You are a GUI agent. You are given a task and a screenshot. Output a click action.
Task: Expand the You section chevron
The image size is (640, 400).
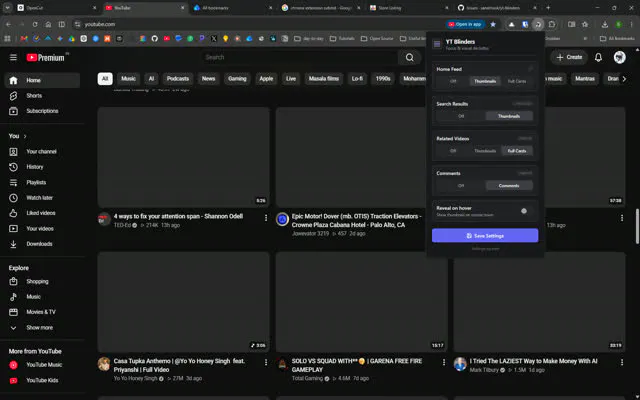coord(25,136)
